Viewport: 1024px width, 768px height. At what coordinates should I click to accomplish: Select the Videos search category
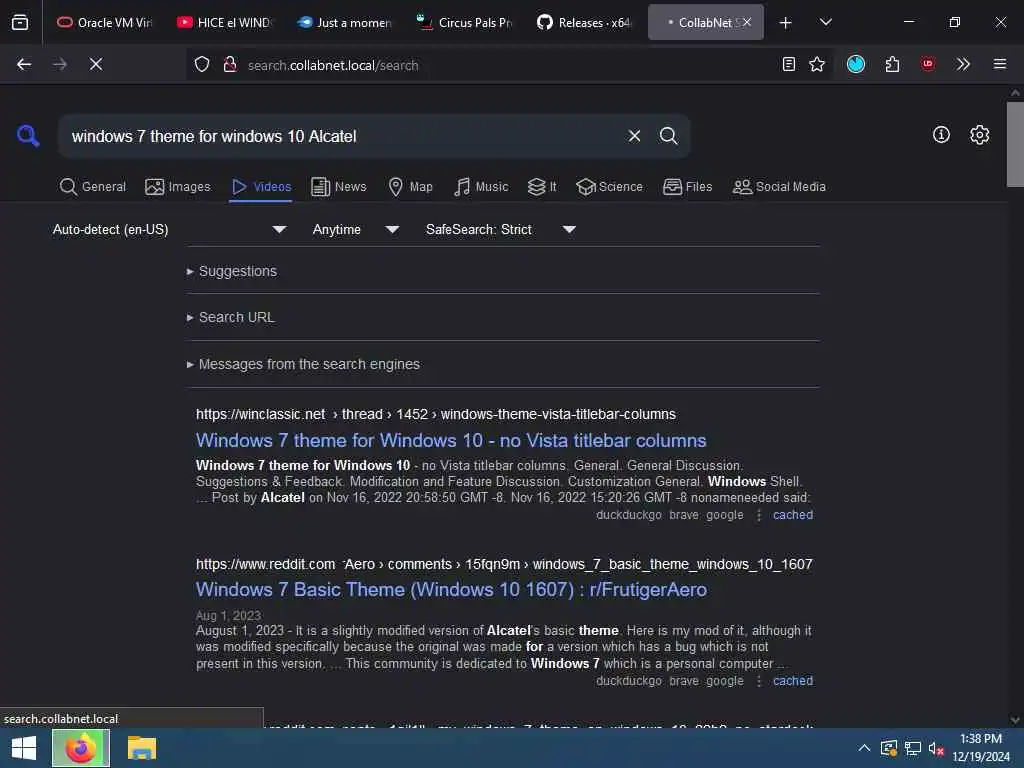tap(261, 187)
